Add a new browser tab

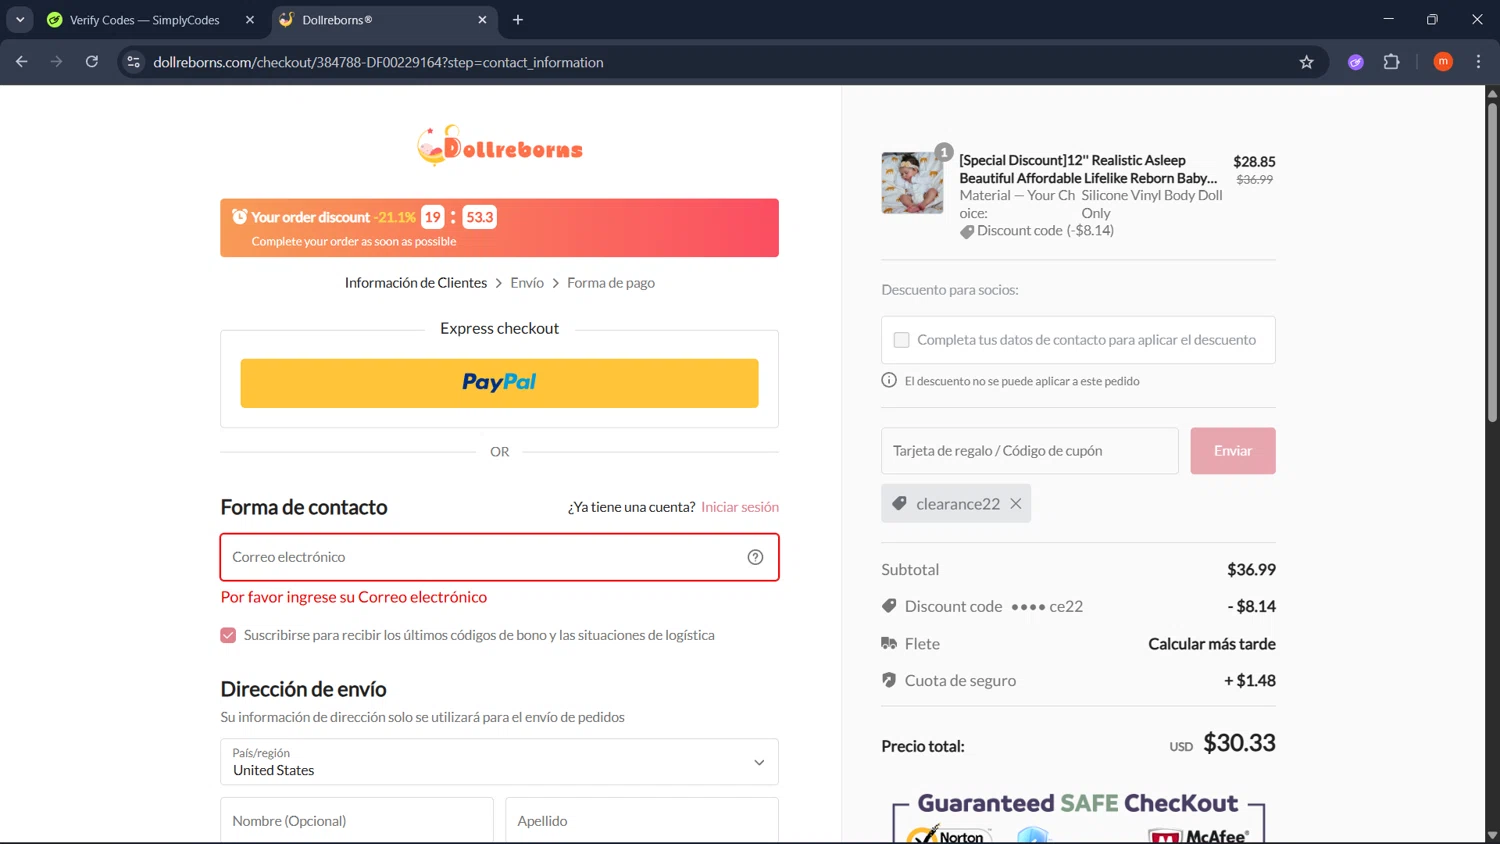pos(518,20)
